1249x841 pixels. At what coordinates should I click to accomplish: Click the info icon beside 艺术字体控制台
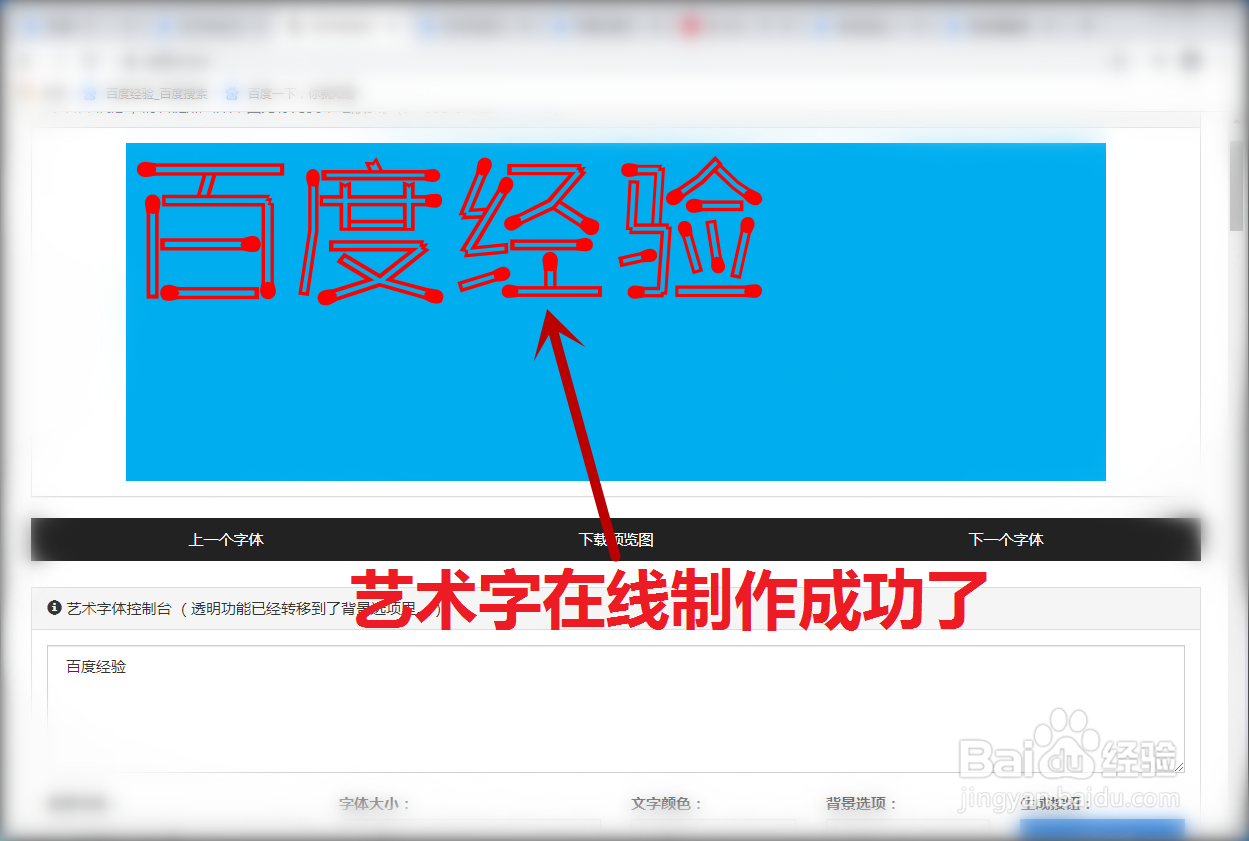55,607
